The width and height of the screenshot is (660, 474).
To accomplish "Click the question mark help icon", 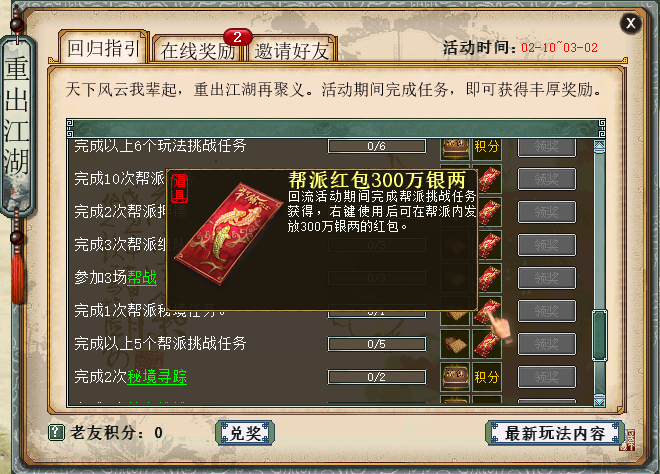I will click(56, 432).
